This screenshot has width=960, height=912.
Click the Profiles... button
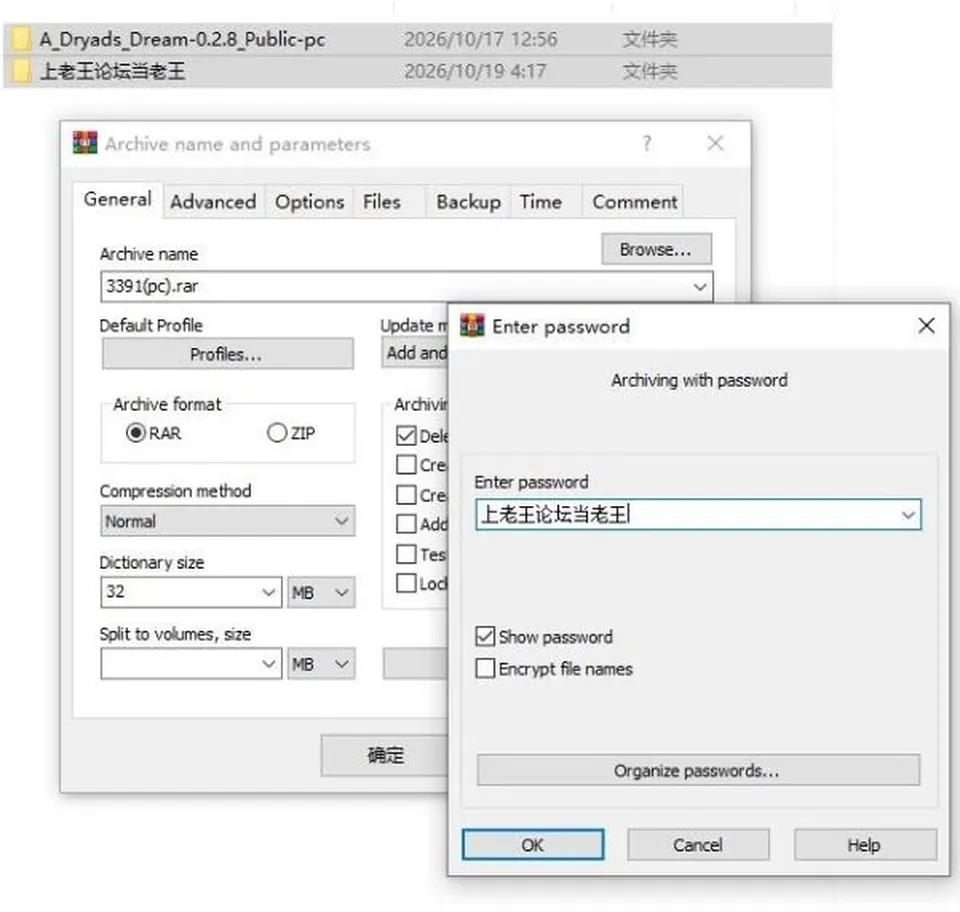[227, 354]
